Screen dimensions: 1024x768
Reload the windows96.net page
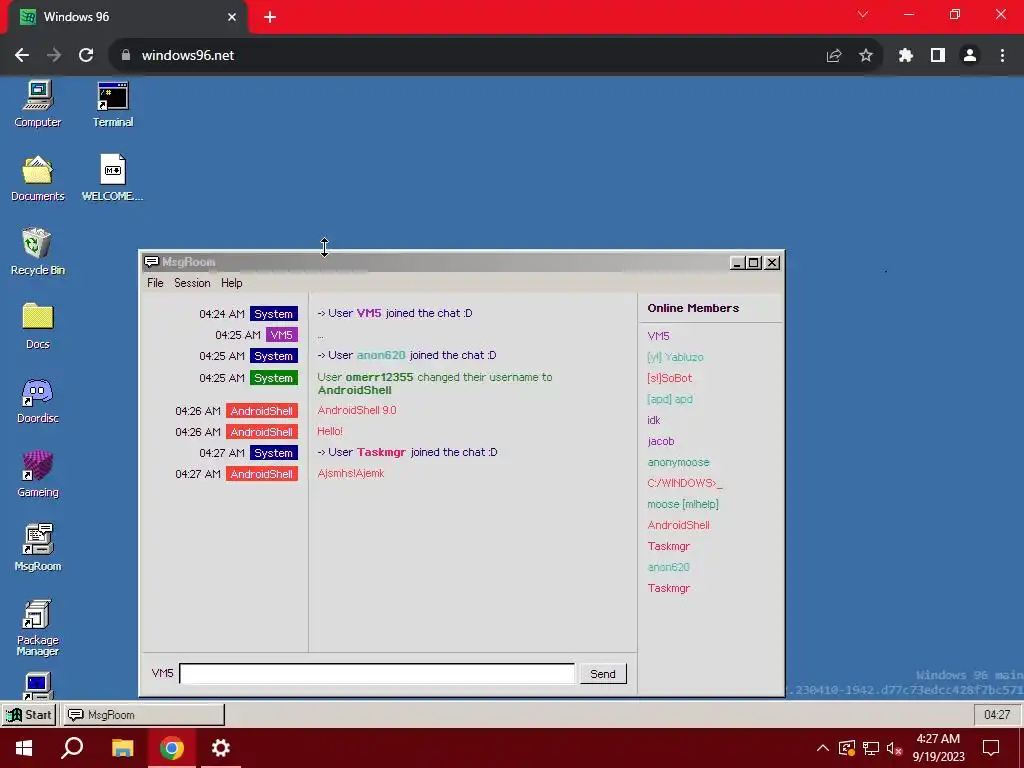pos(86,55)
